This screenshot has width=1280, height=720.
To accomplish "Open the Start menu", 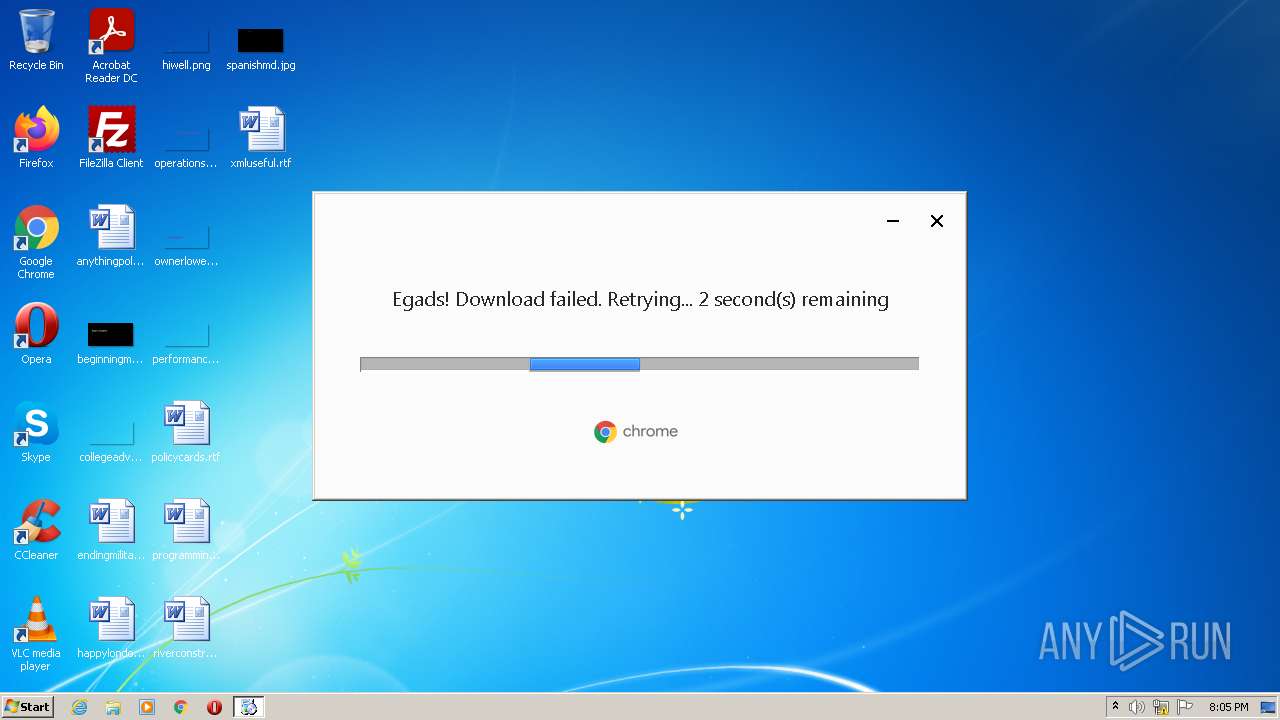I will (28, 707).
